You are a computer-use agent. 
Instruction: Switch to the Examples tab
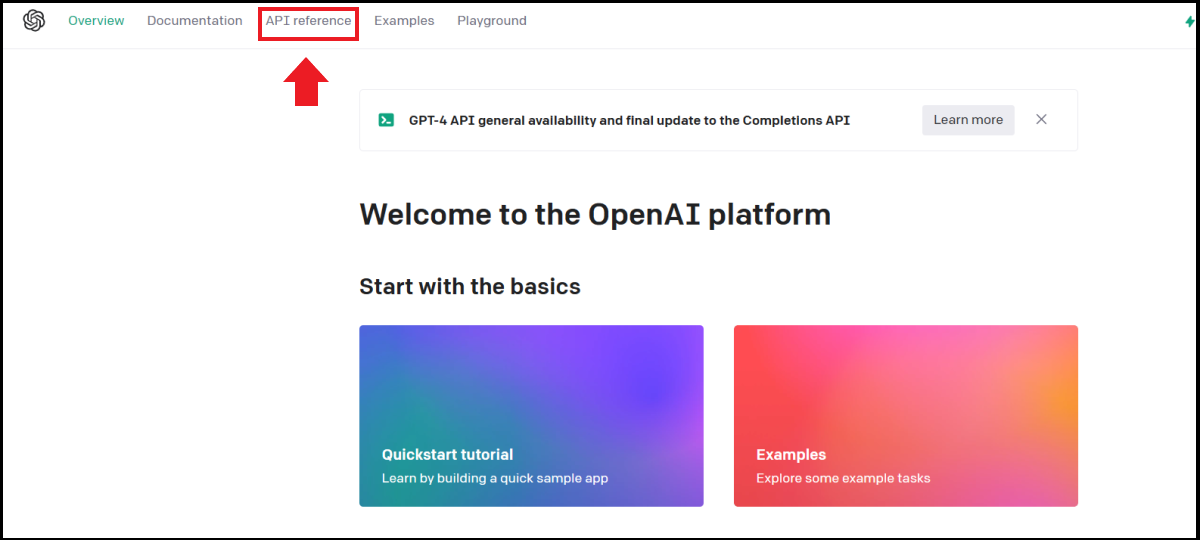pyautogui.click(x=404, y=21)
